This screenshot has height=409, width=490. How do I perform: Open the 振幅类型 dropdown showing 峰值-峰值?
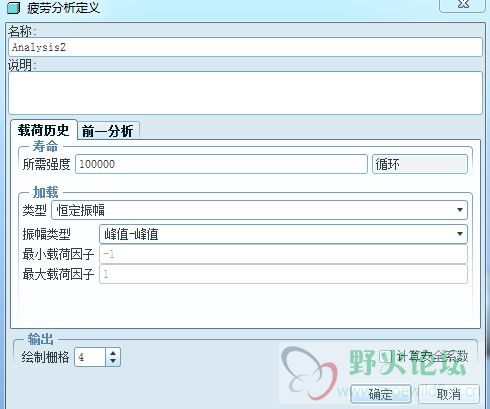click(x=283, y=234)
